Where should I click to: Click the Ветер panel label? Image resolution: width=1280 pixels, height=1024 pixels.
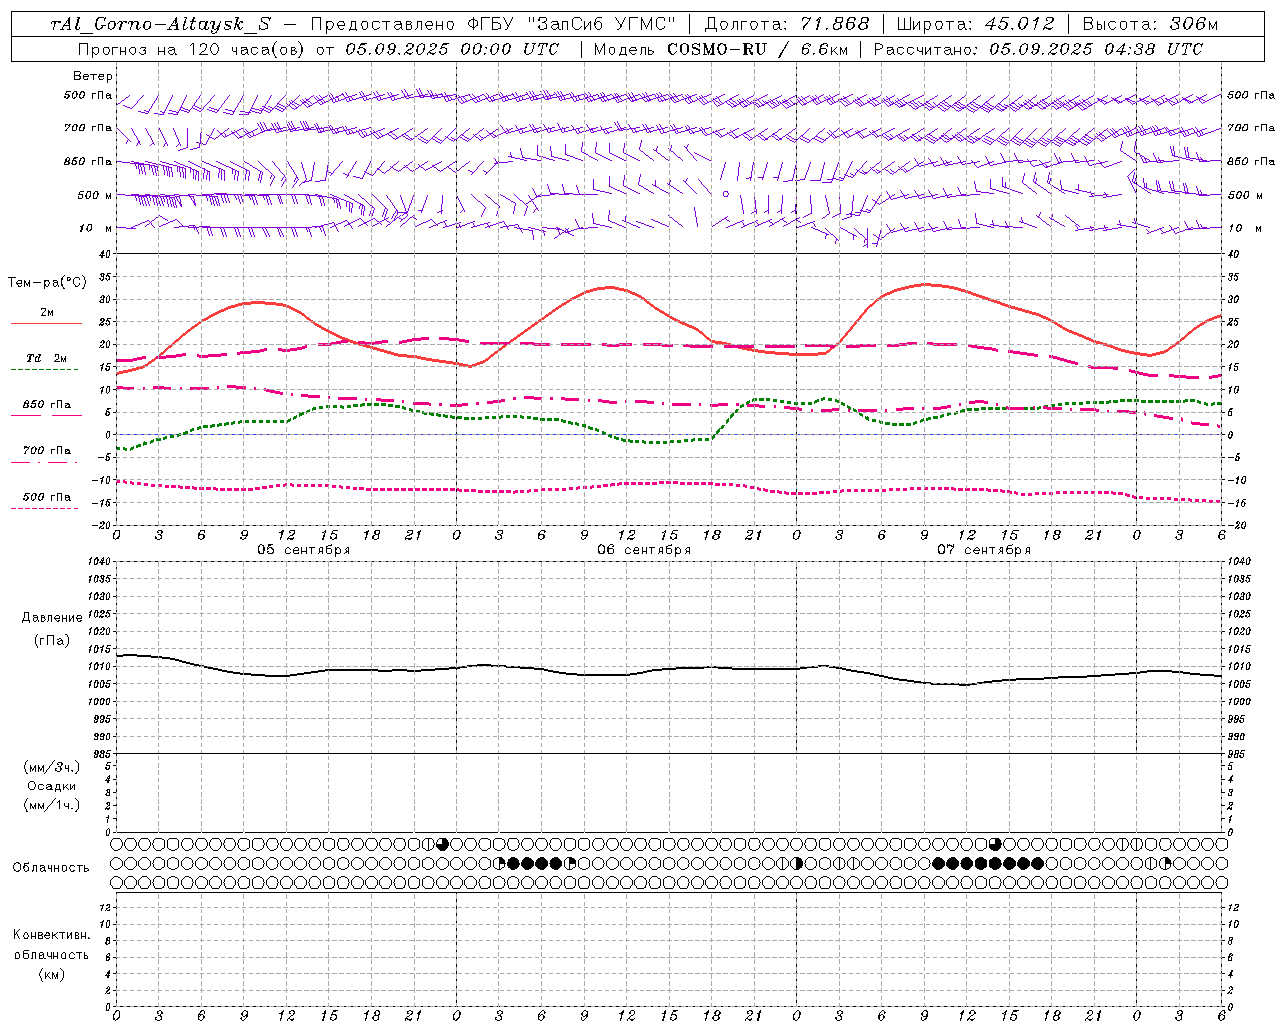click(93, 76)
